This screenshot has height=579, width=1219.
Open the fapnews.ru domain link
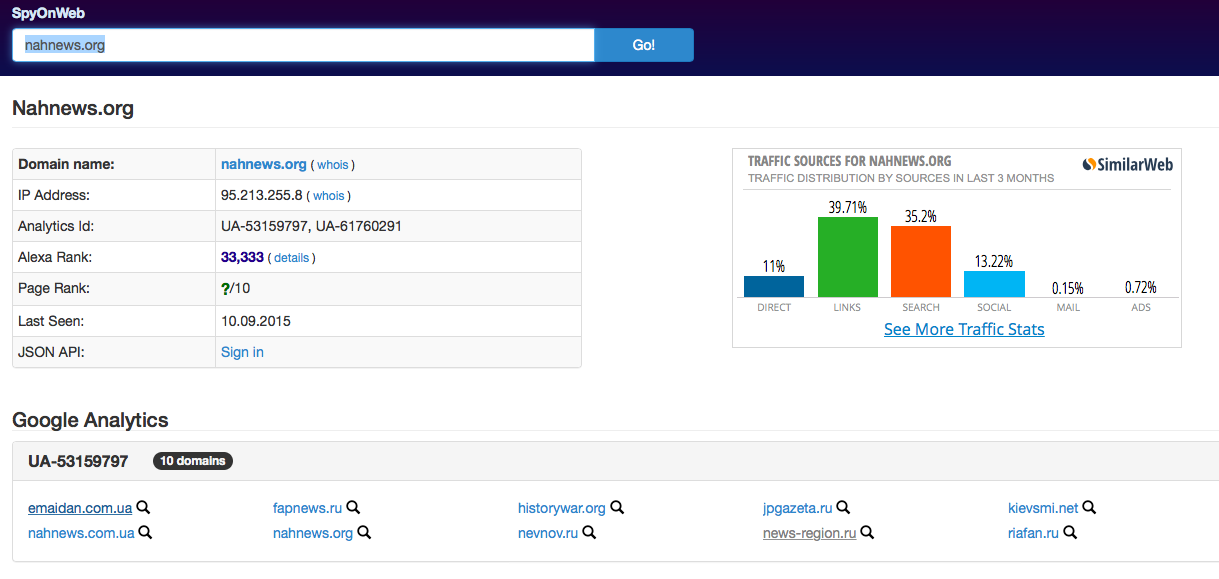tap(308, 508)
